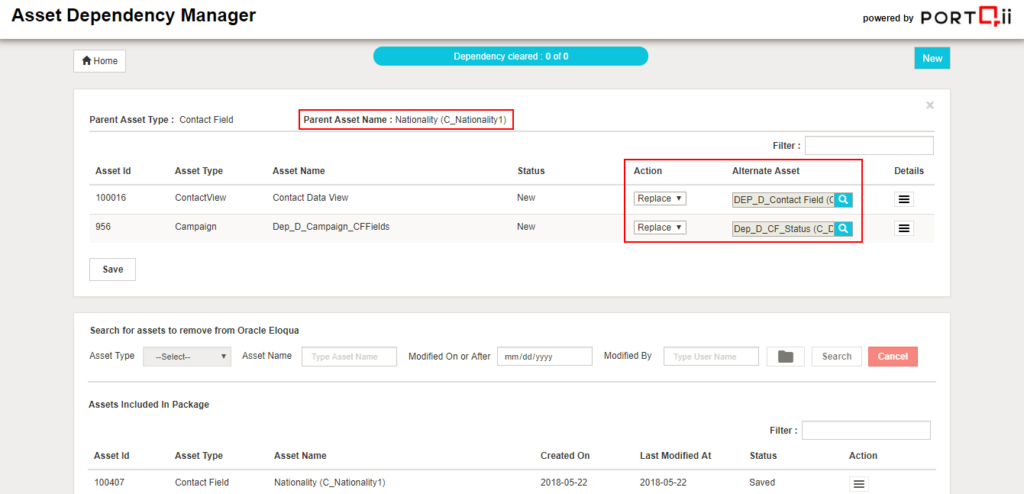The image size is (1024, 494).
Task: Click the Search button
Action: tap(836, 356)
